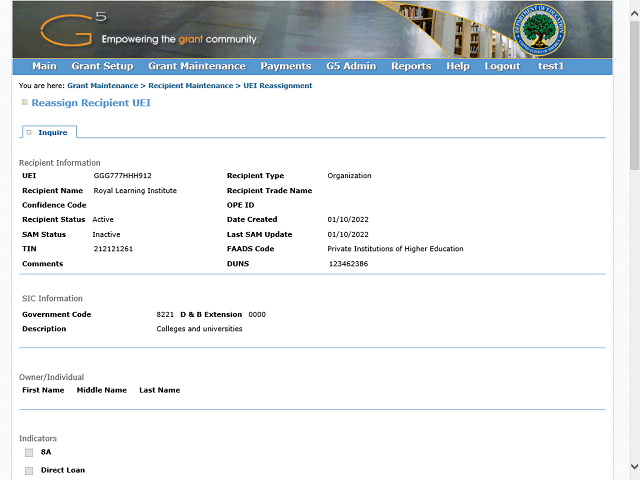Click the Logout menu item

pos(502,66)
